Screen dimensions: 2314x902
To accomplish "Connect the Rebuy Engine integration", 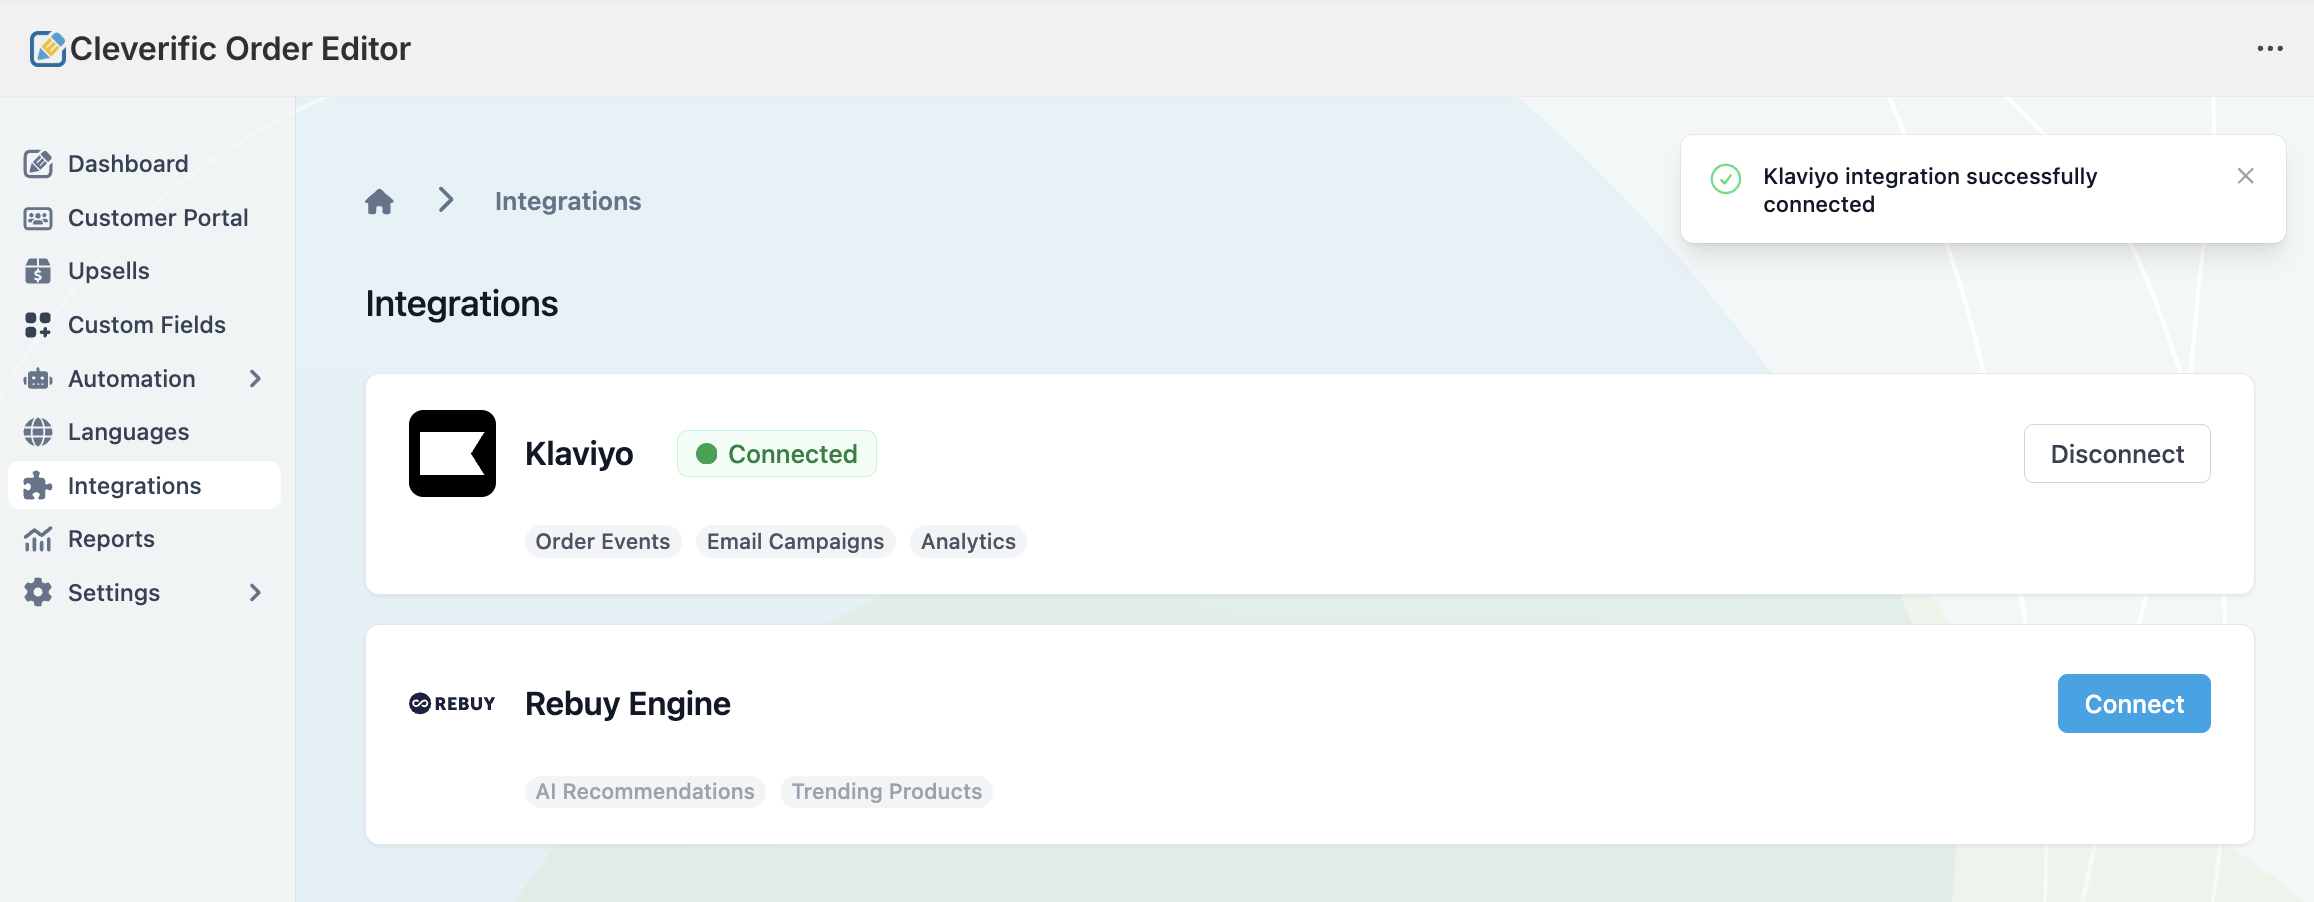I will pyautogui.click(x=2134, y=704).
